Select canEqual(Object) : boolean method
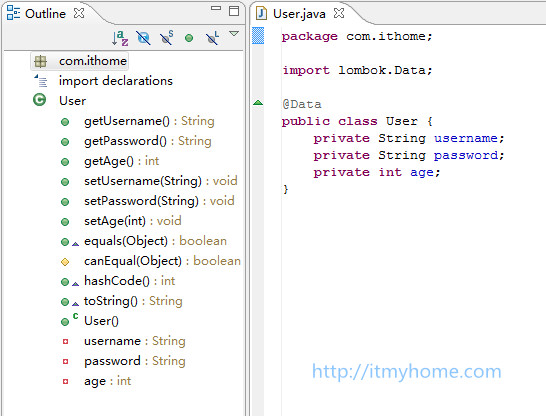This screenshot has width=546, height=416. tap(162, 261)
